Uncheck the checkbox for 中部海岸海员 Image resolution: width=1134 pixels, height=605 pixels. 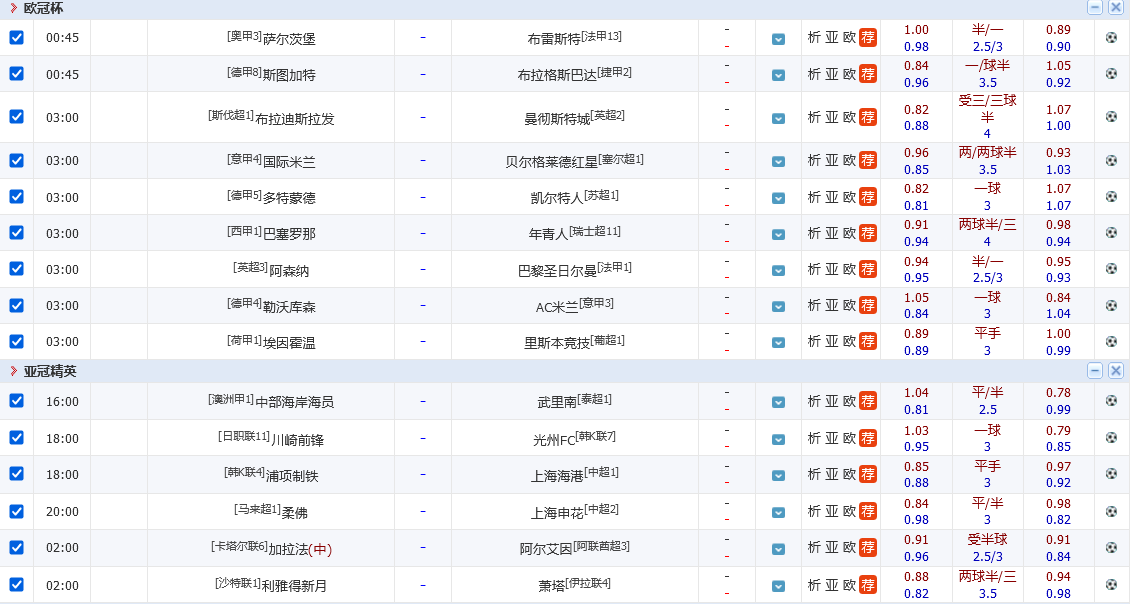pos(15,400)
